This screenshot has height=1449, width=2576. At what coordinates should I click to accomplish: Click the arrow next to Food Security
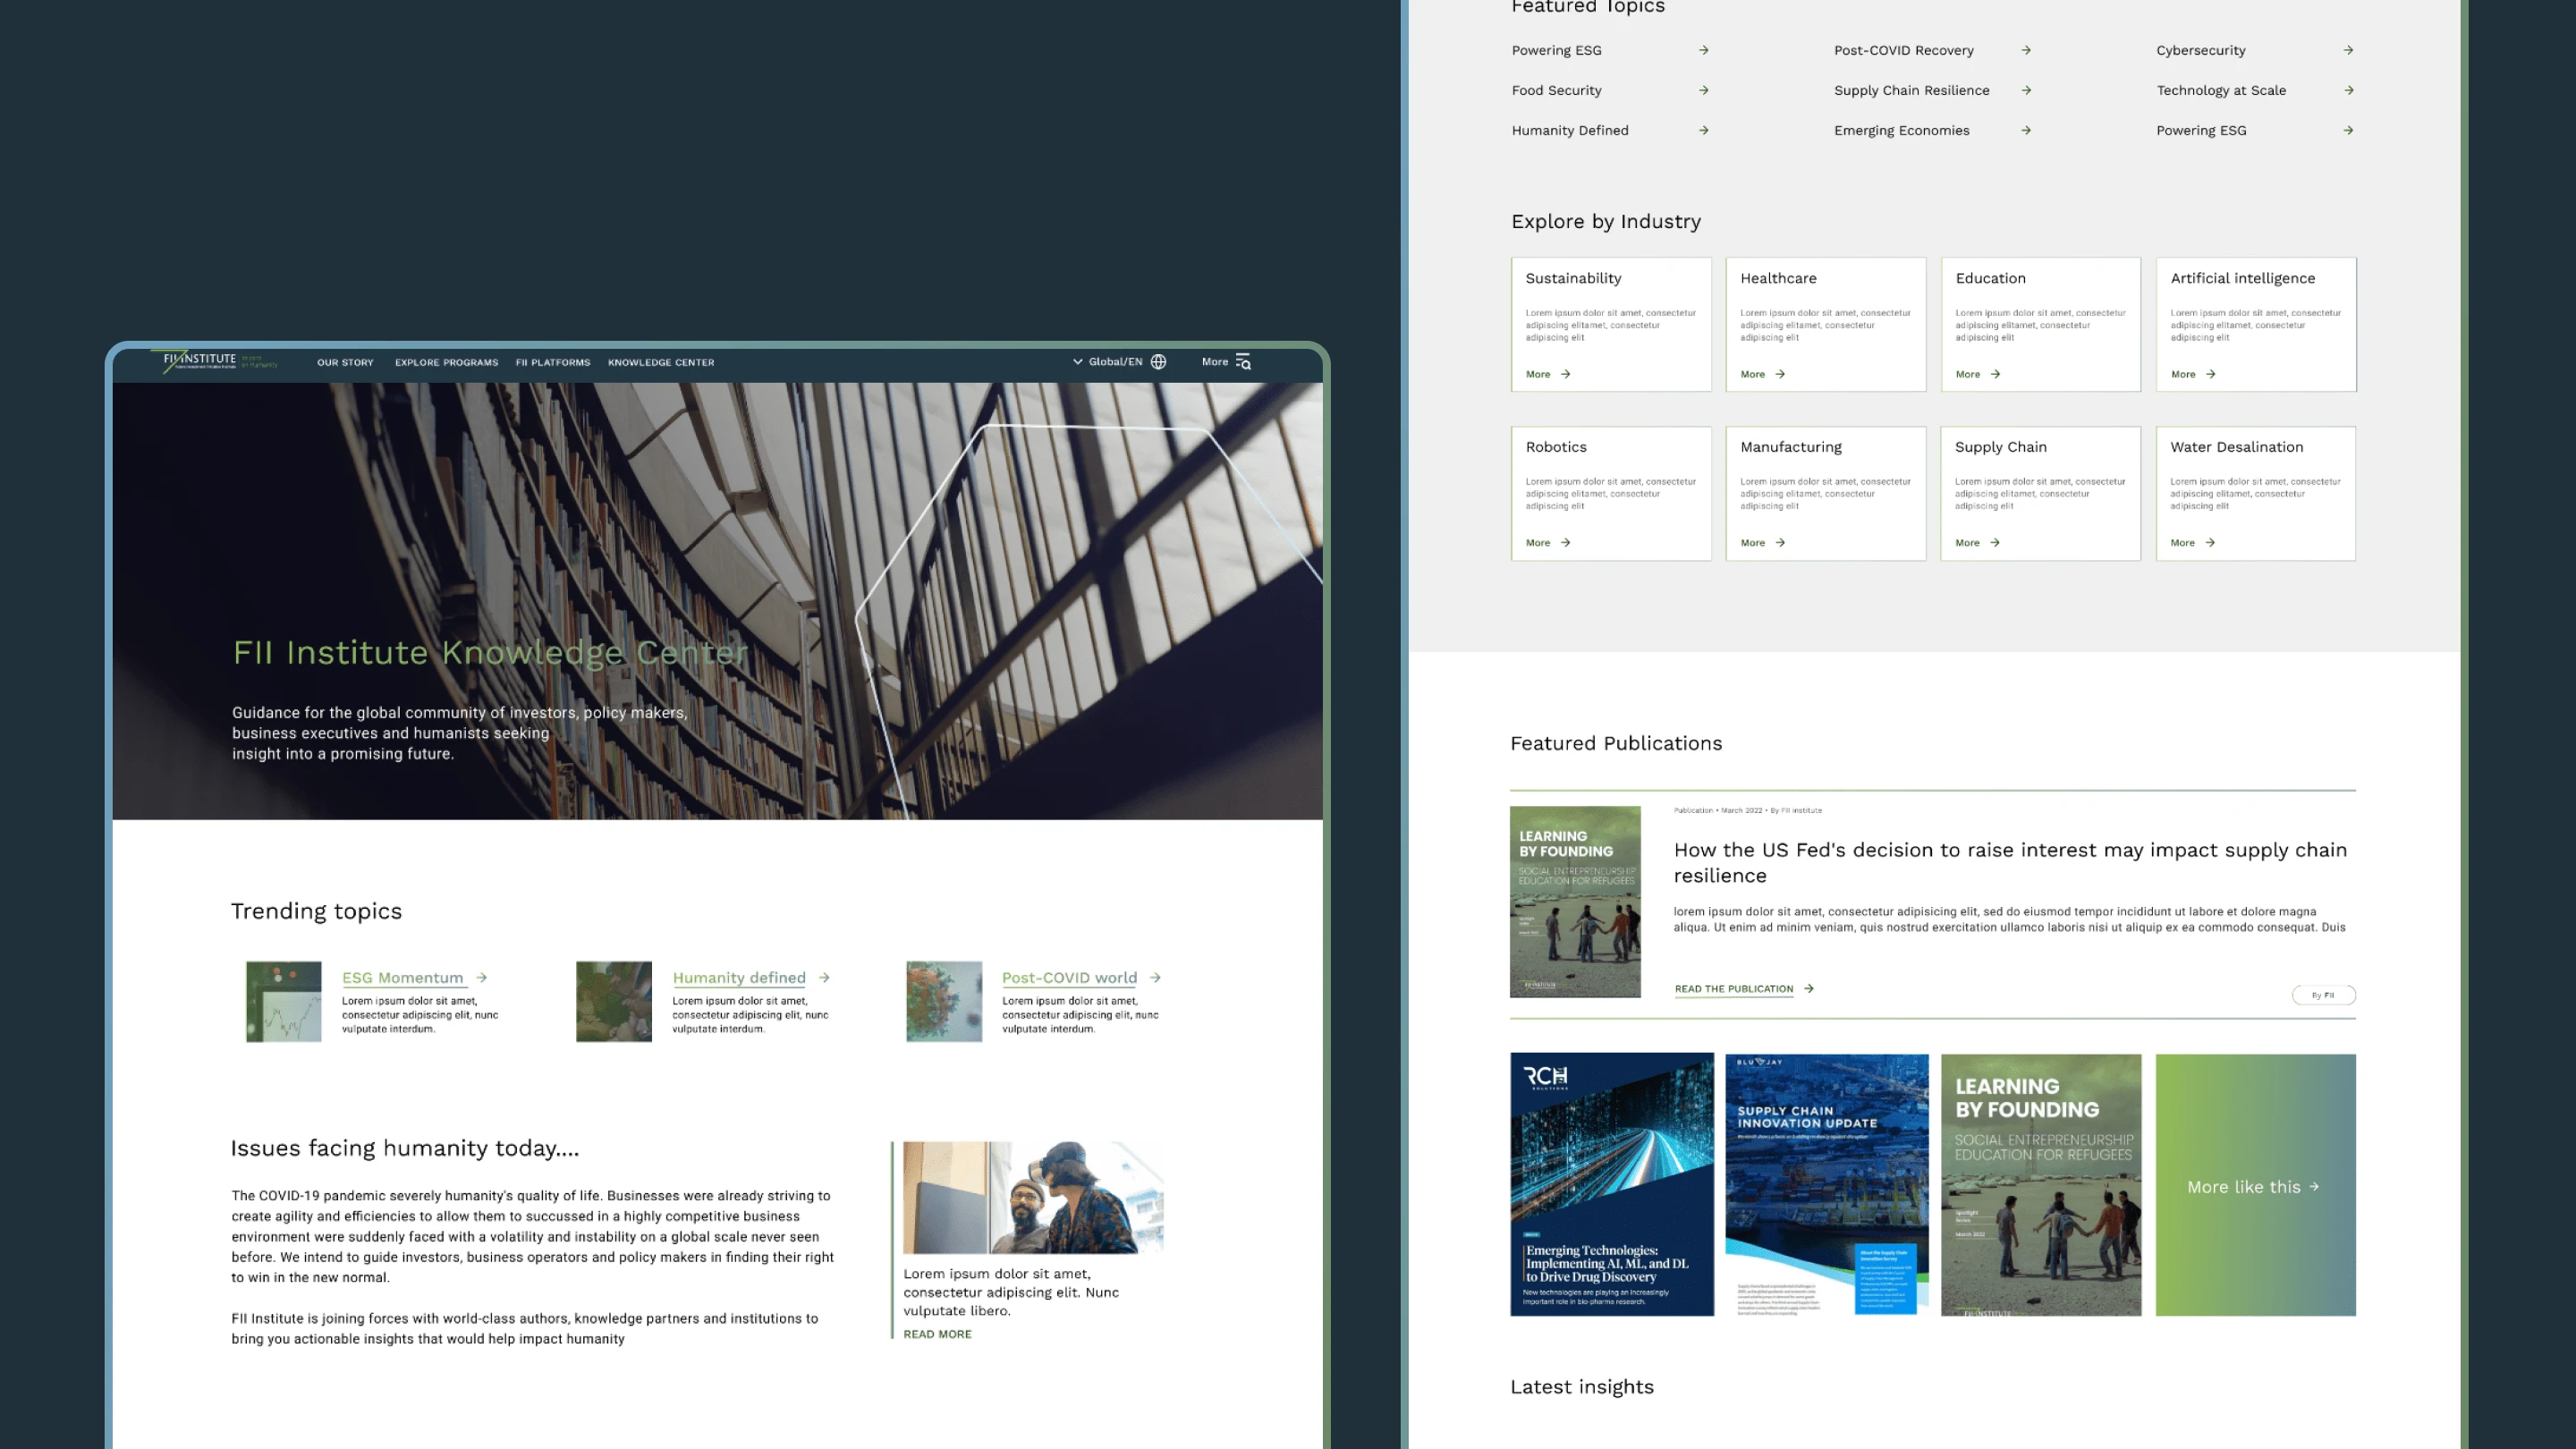coord(1704,90)
